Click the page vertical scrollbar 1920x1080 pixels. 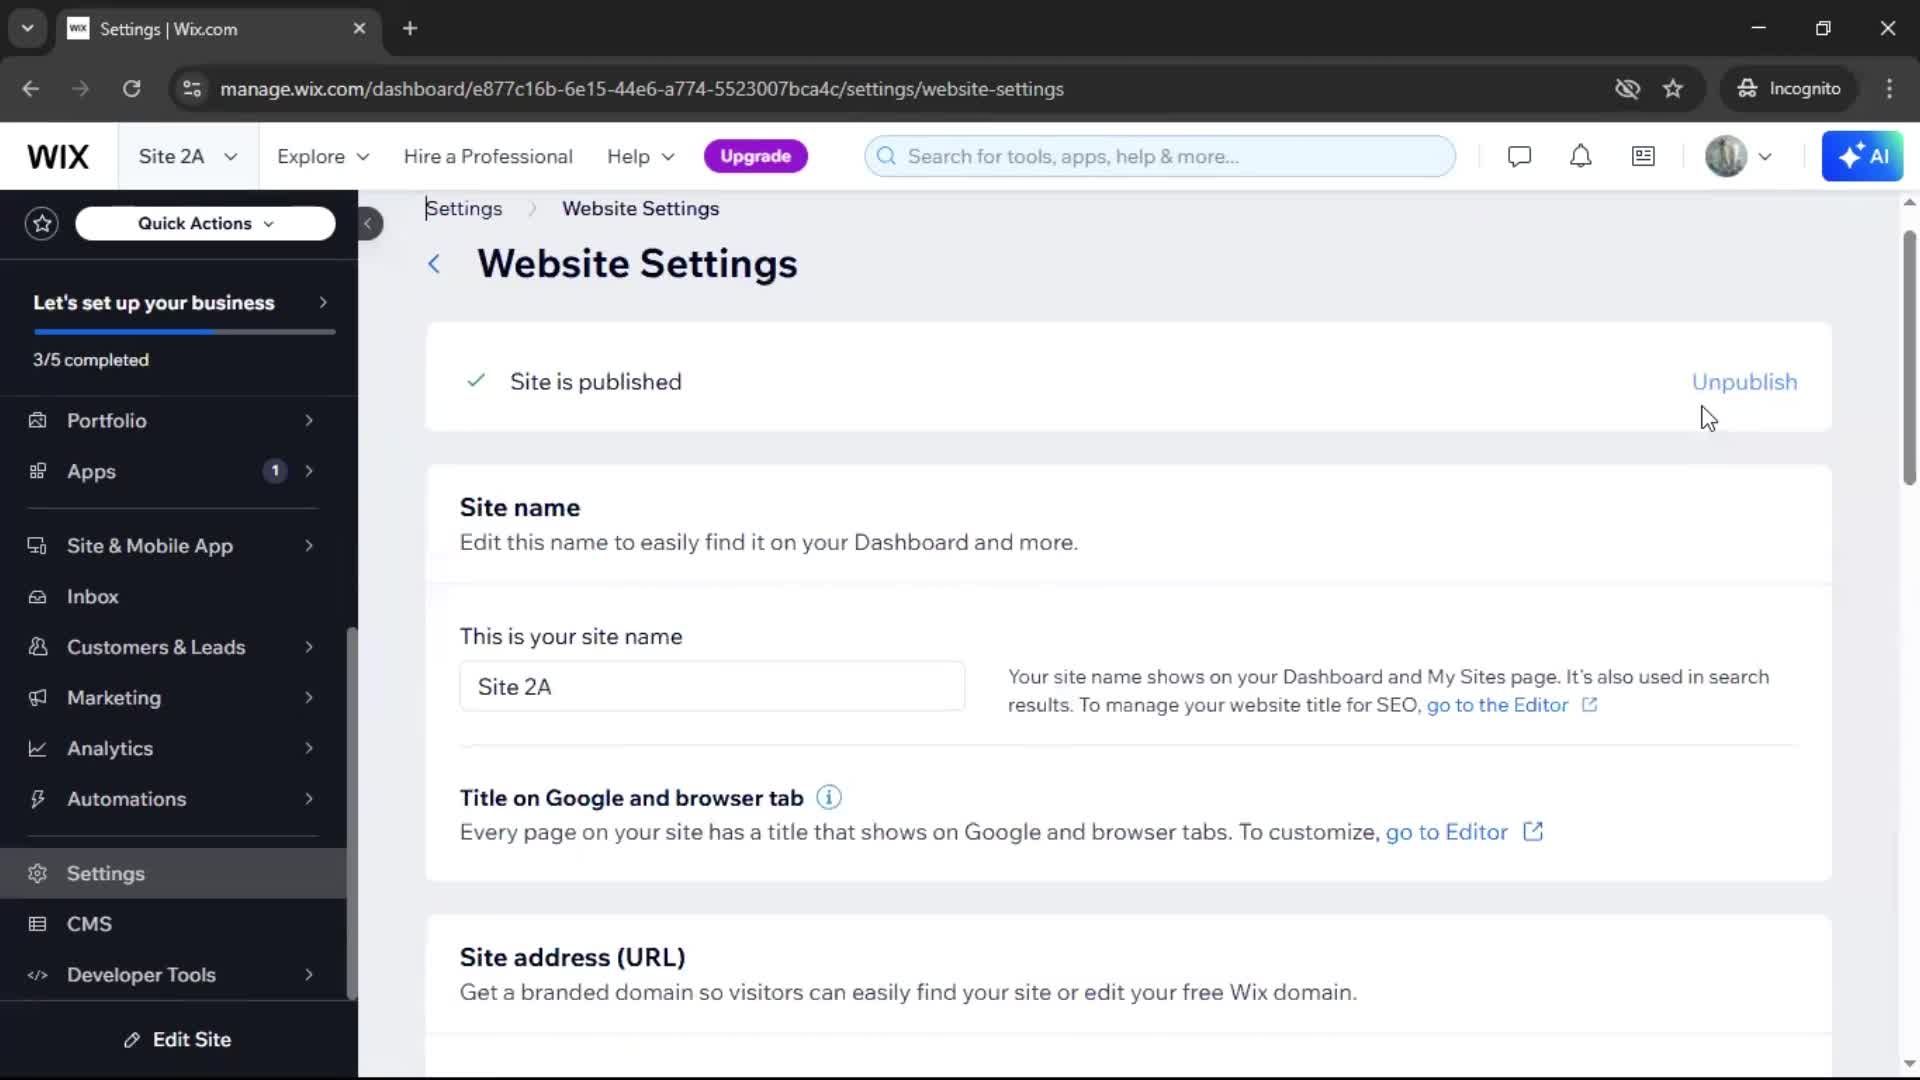point(1909,358)
